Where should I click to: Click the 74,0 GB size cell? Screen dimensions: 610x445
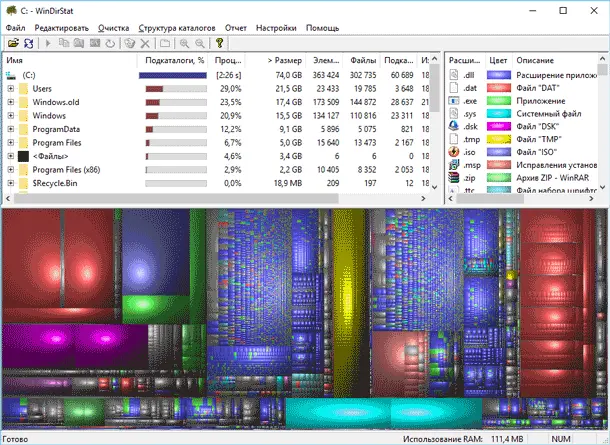click(x=289, y=75)
